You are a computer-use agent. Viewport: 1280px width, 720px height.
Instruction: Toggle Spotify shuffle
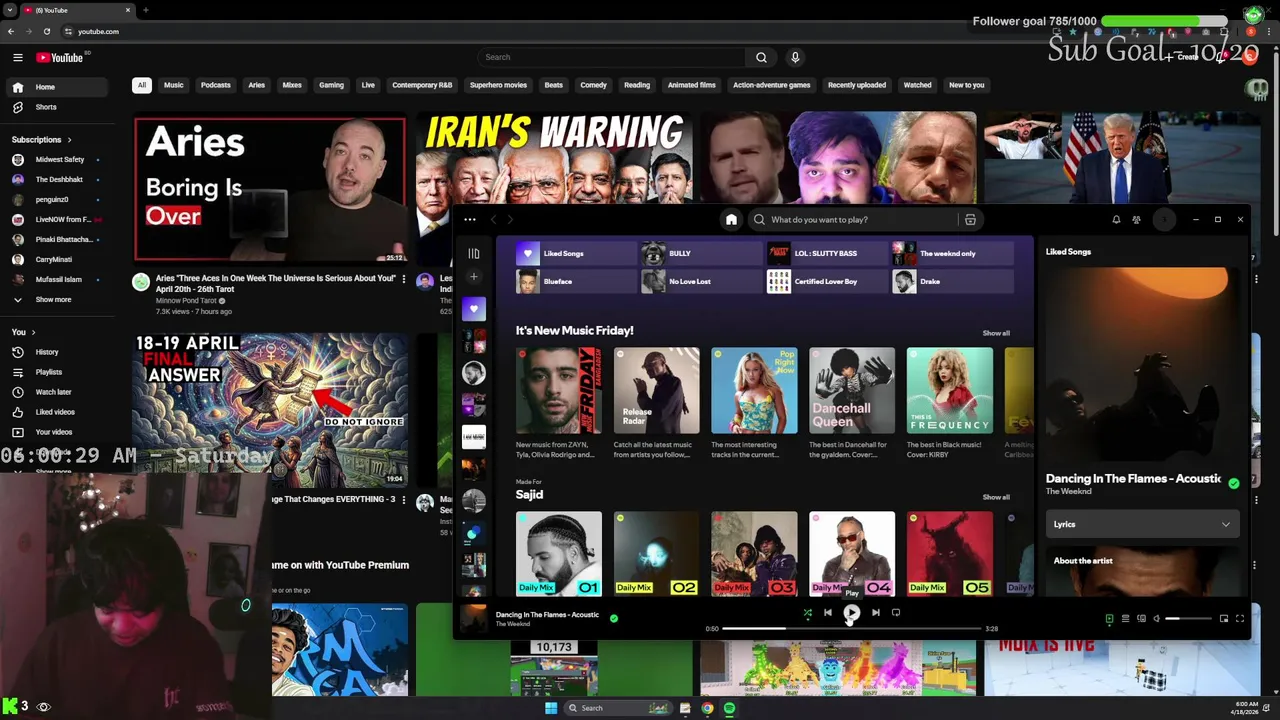coord(807,613)
